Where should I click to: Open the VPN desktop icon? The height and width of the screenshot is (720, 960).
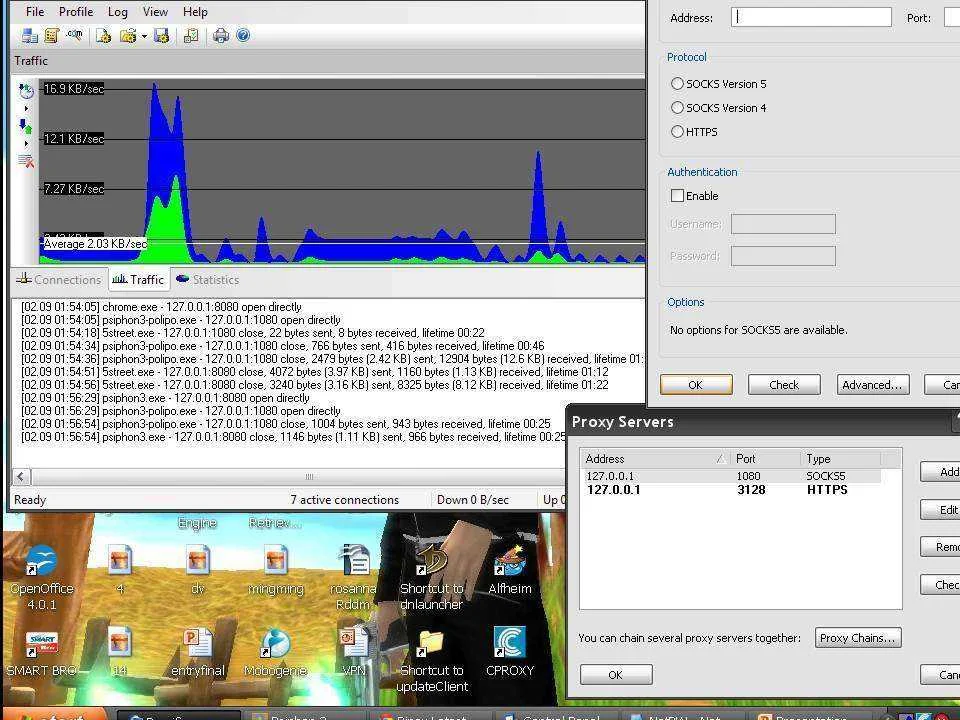point(354,643)
